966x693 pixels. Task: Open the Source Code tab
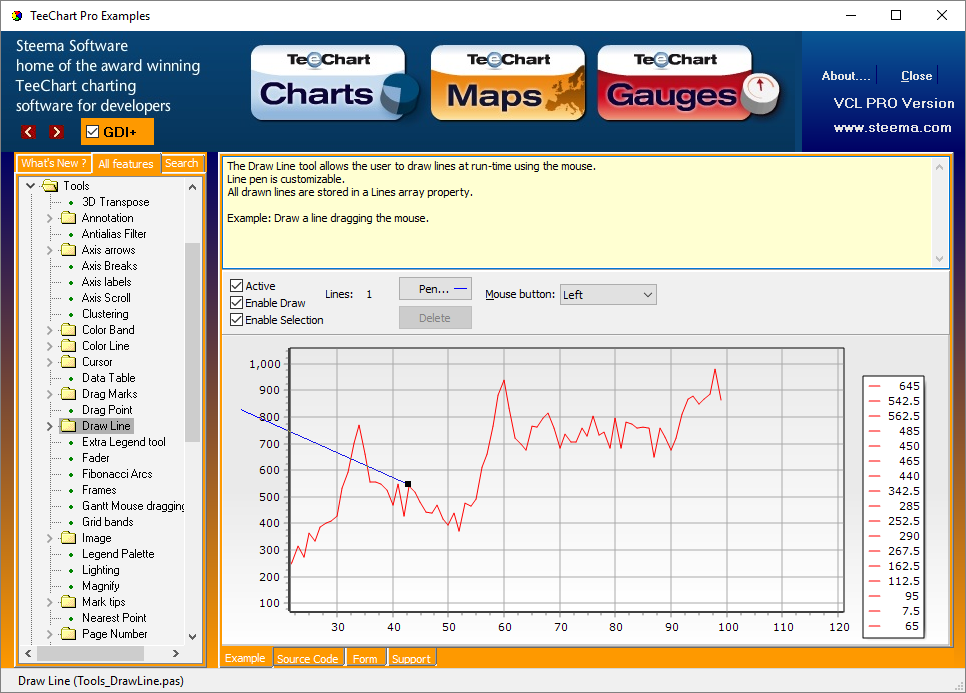point(307,659)
